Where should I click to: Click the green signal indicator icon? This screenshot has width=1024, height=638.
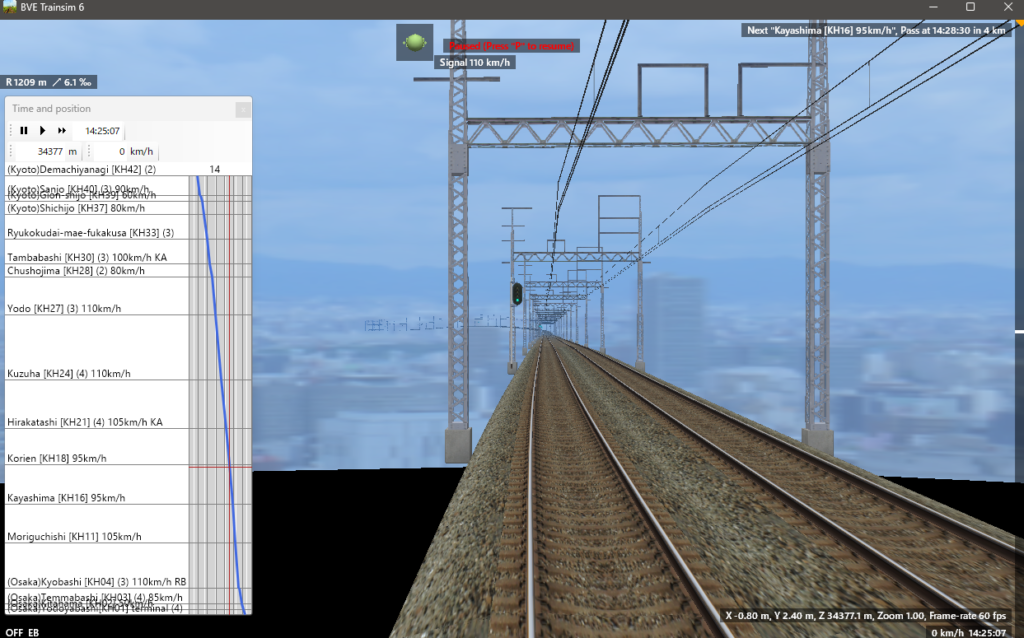pyautogui.click(x=414, y=43)
